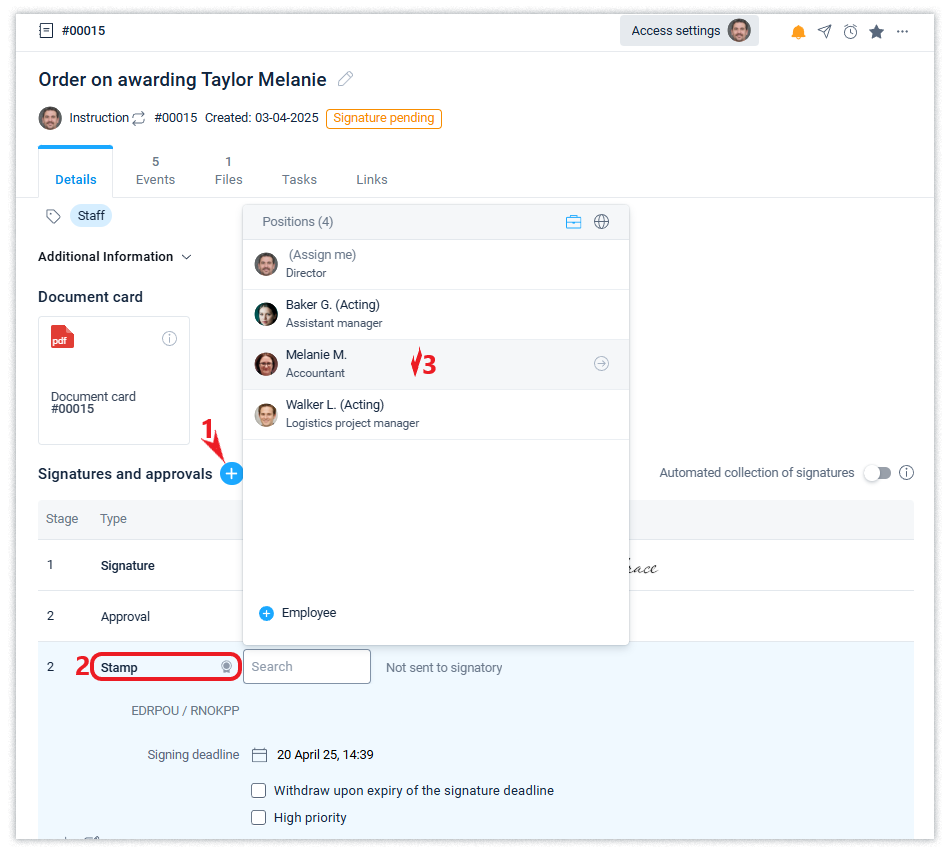The image size is (950, 857).
Task: Click blue plus to add signature
Action: (x=232, y=474)
